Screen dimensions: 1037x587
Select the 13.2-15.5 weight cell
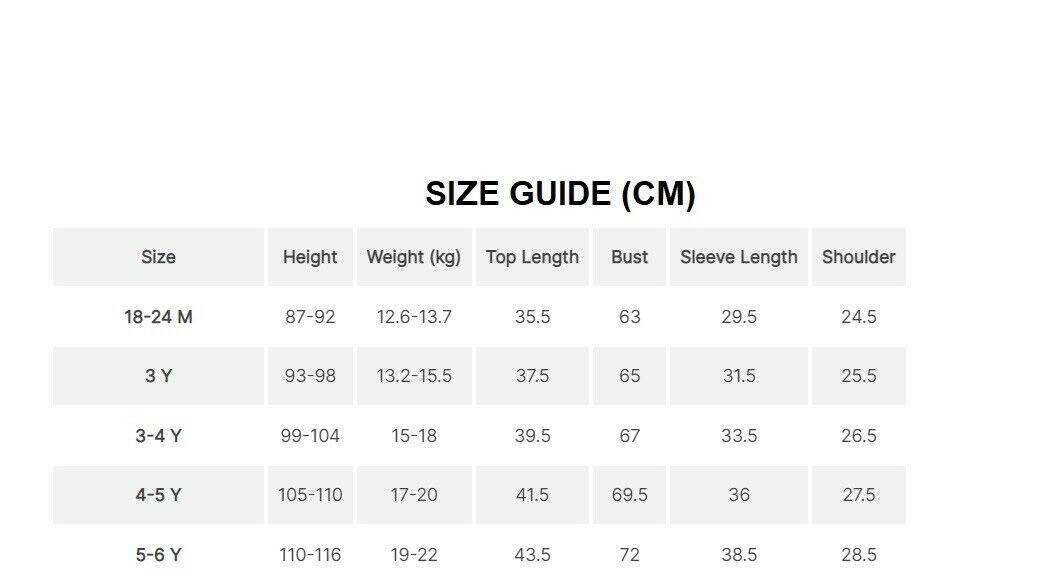coord(414,376)
